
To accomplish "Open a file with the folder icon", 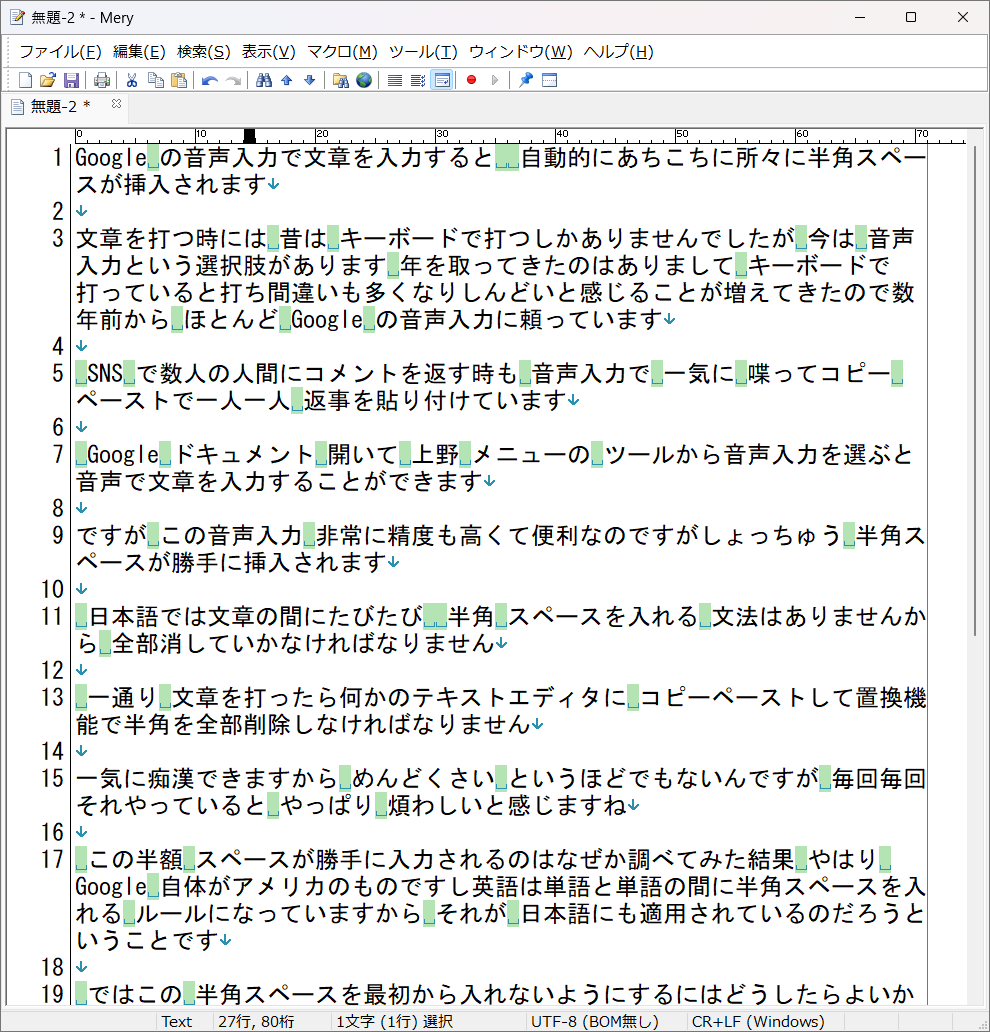I will coord(47,80).
